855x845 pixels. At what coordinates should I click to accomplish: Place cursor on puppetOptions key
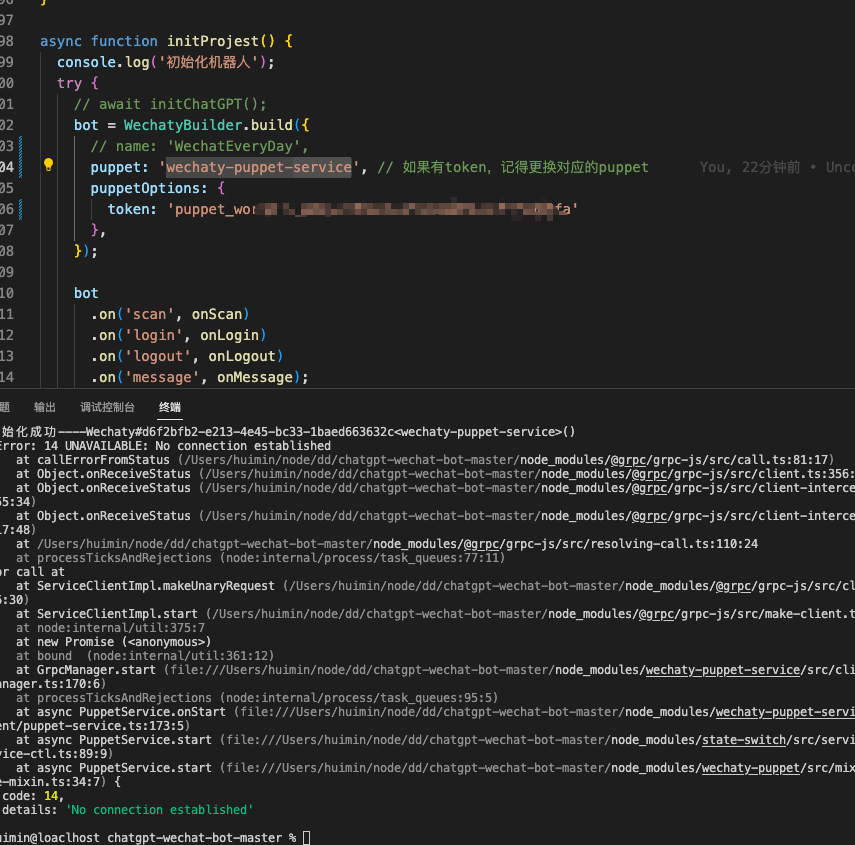[144, 189]
